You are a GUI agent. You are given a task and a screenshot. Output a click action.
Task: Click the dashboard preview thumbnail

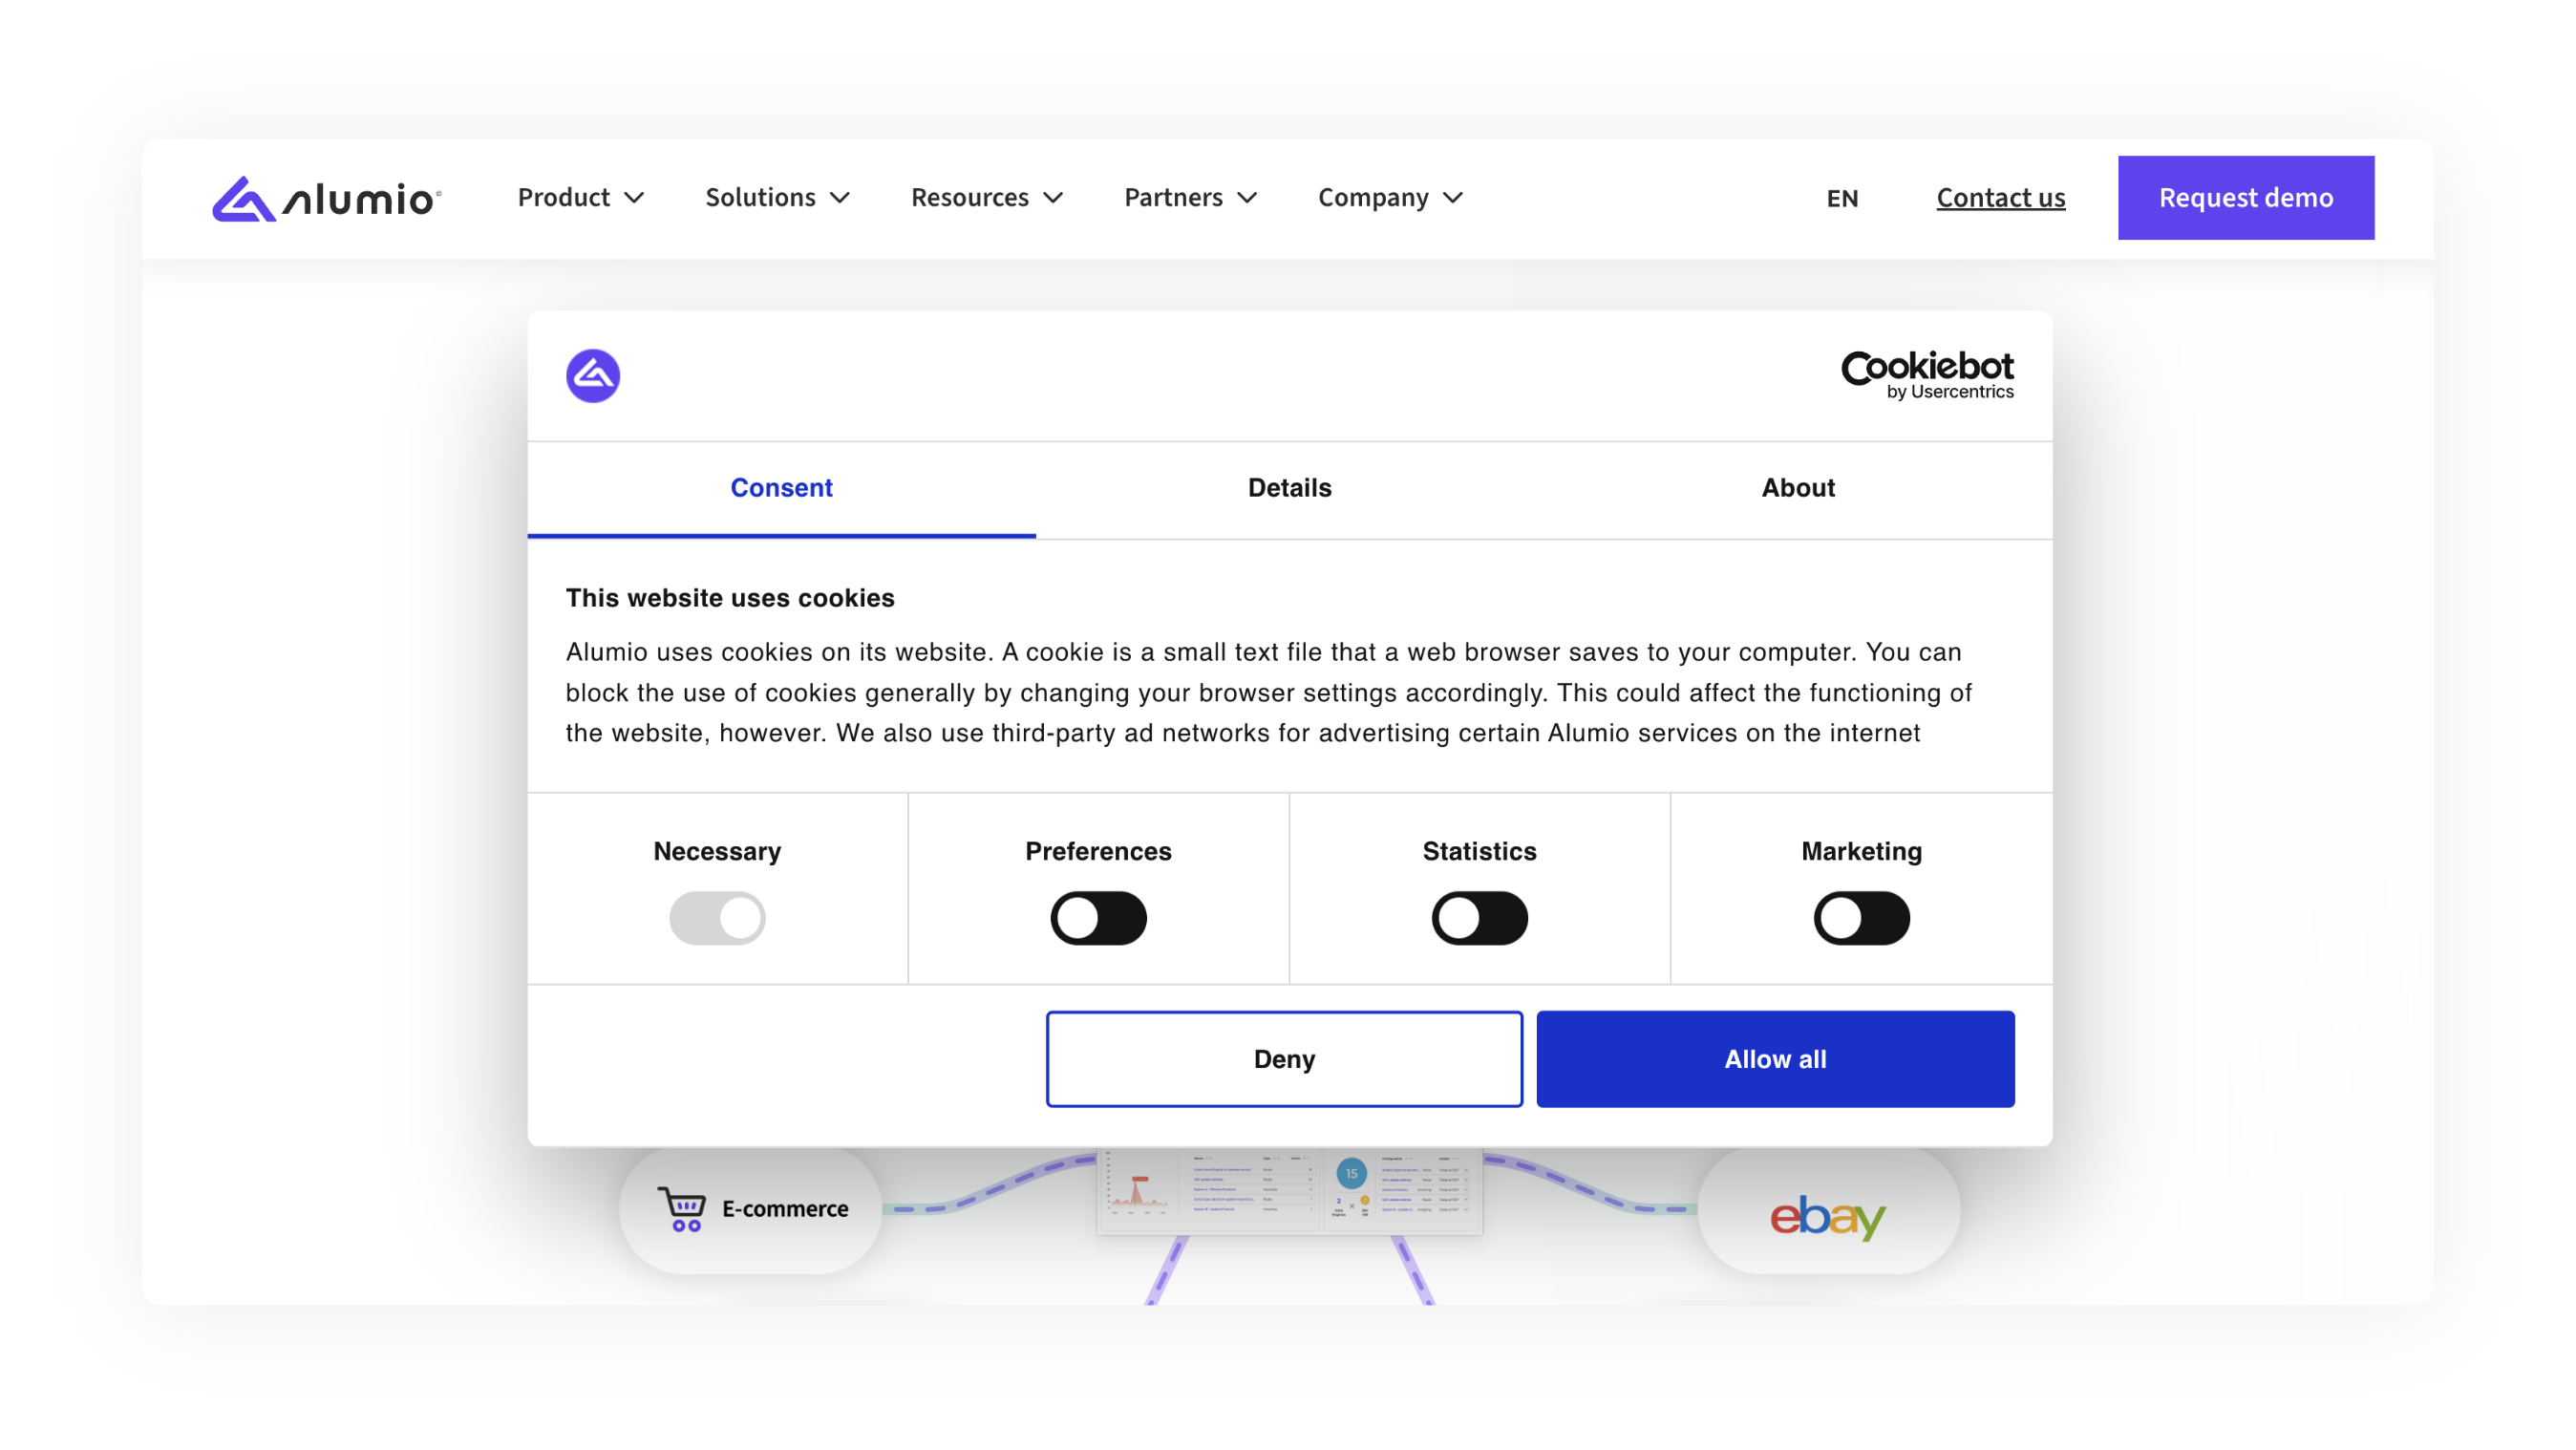(x=1289, y=1190)
